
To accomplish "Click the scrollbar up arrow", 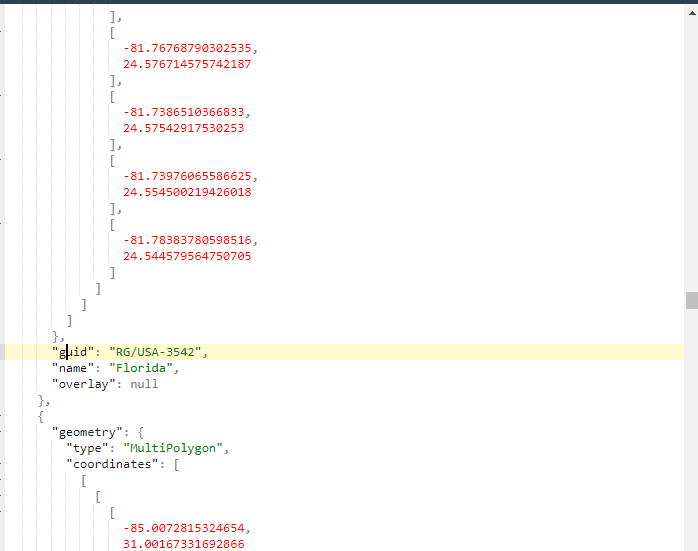I will (692, 13).
